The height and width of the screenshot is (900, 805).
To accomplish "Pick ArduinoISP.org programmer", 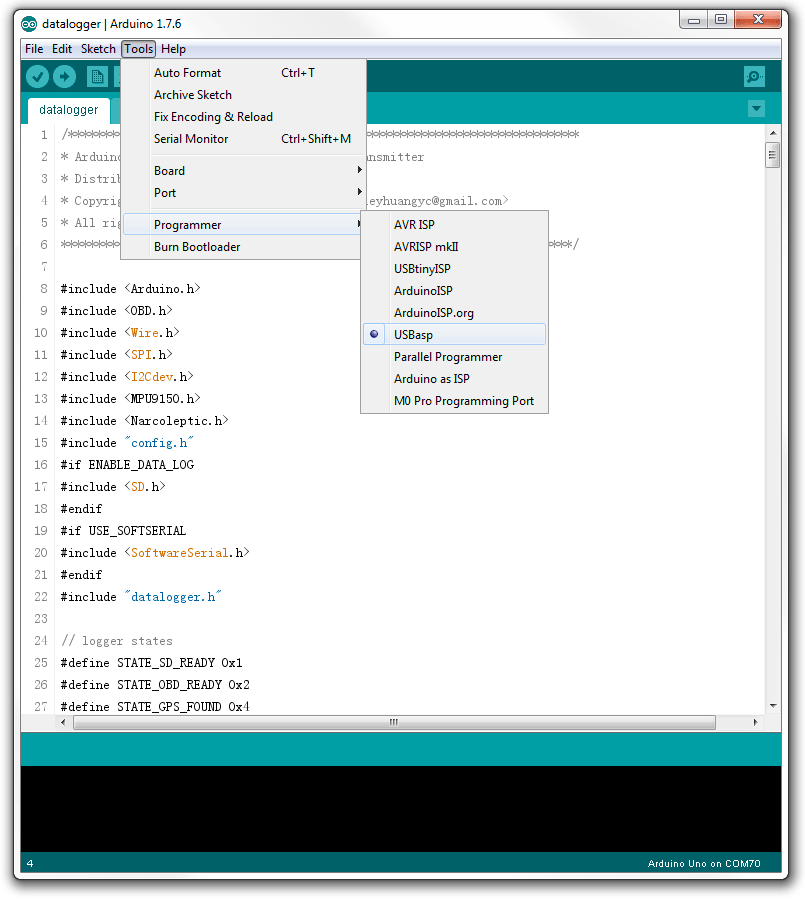I will (x=454, y=313).
